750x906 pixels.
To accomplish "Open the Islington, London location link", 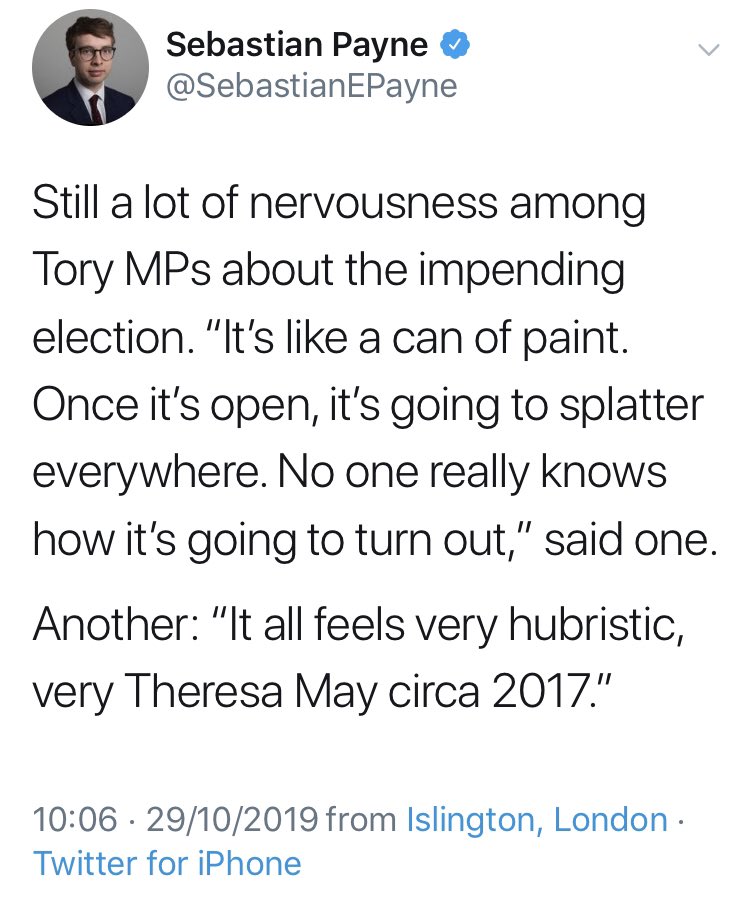I will coord(537,820).
